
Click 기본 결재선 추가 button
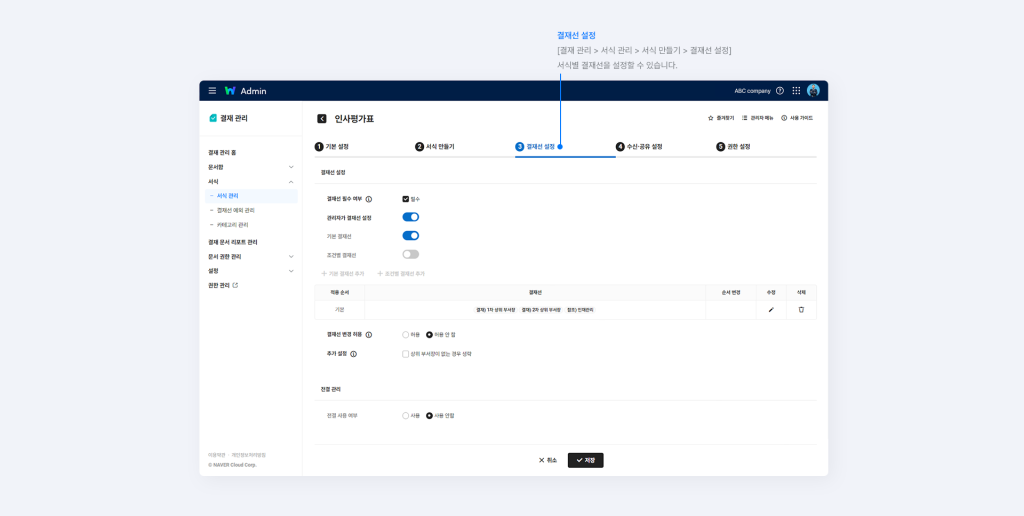tap(343, 274)
